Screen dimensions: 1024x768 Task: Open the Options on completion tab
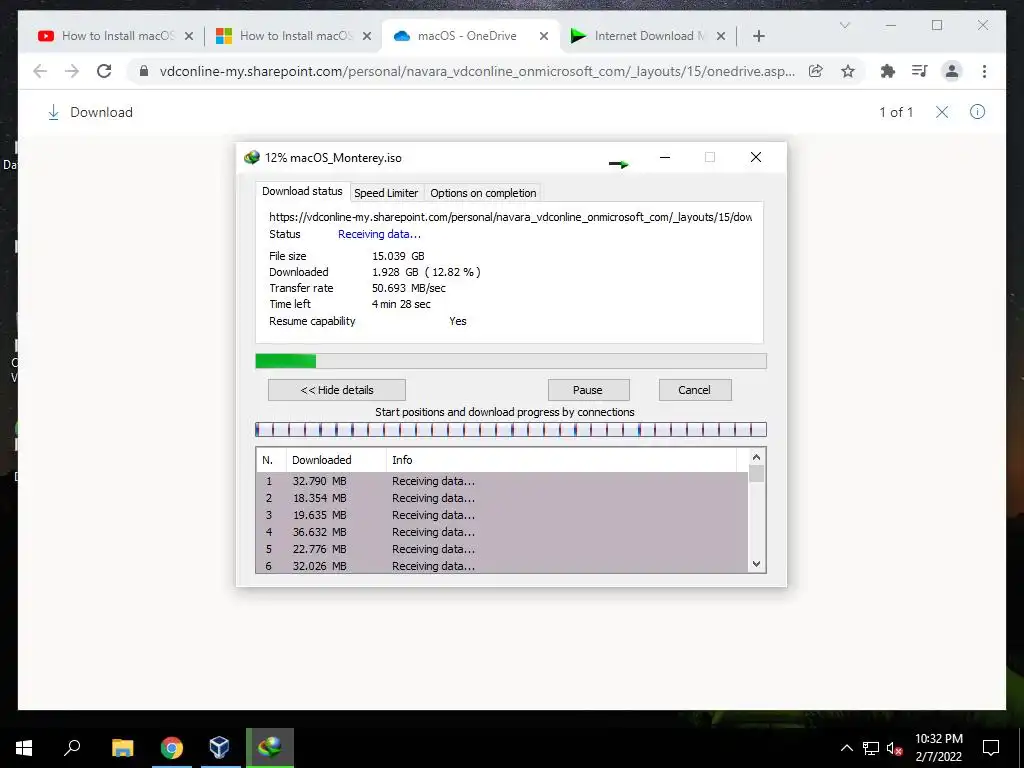[x=483, y=193]
